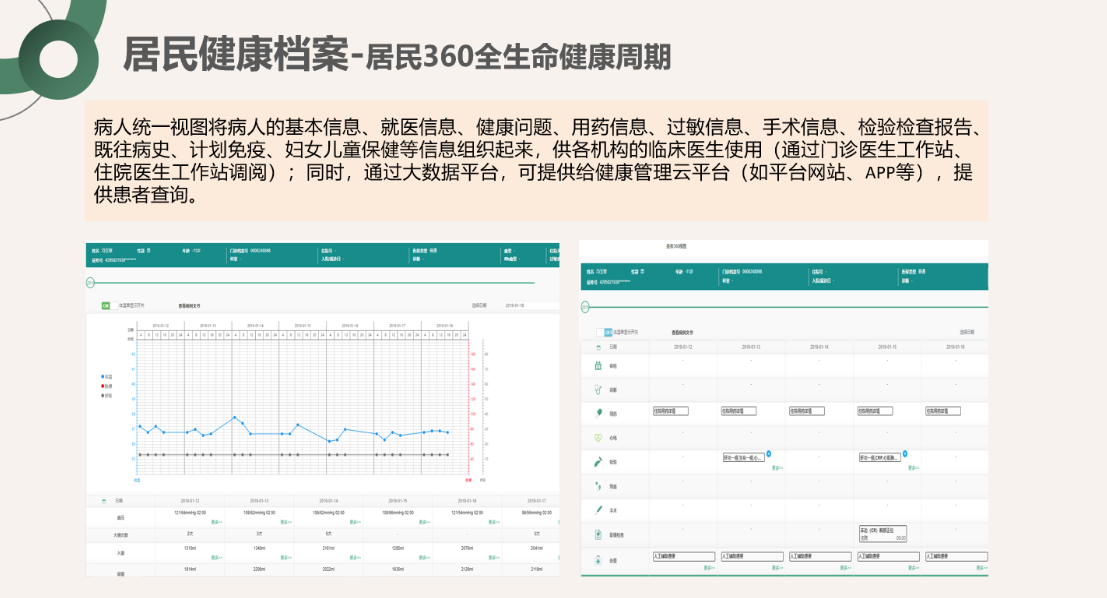Click 更多>> under the 2019-01-13 blood pressure value

286,522
